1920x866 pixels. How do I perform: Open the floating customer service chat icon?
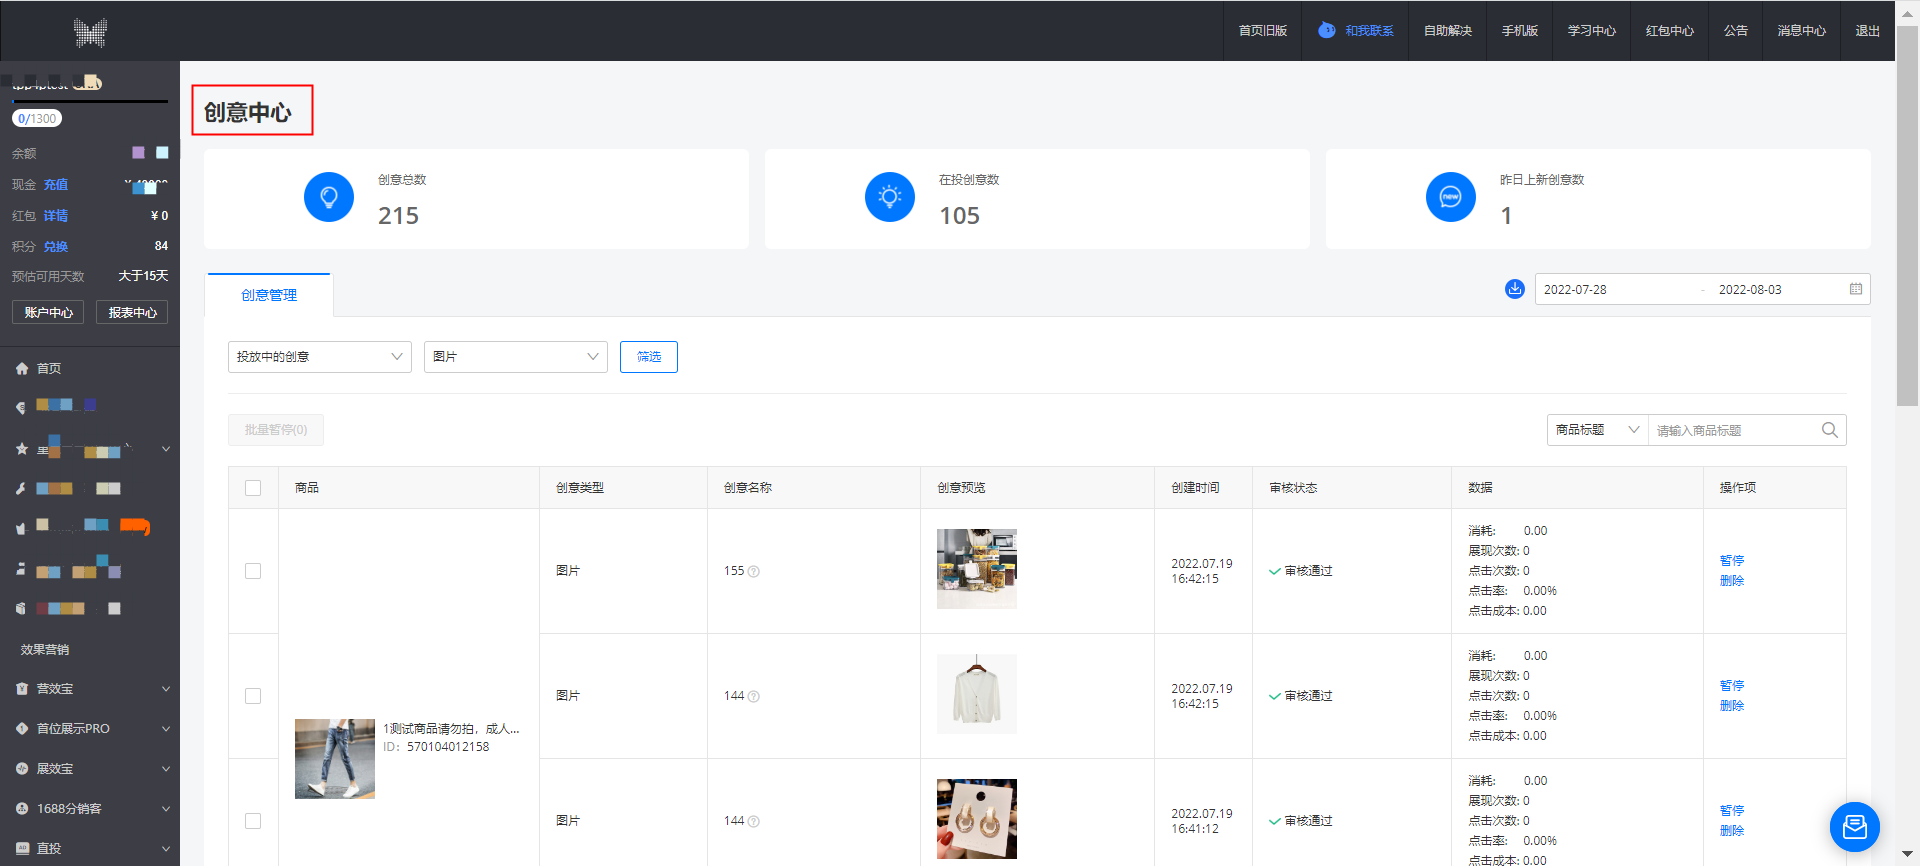point(1854,827)
